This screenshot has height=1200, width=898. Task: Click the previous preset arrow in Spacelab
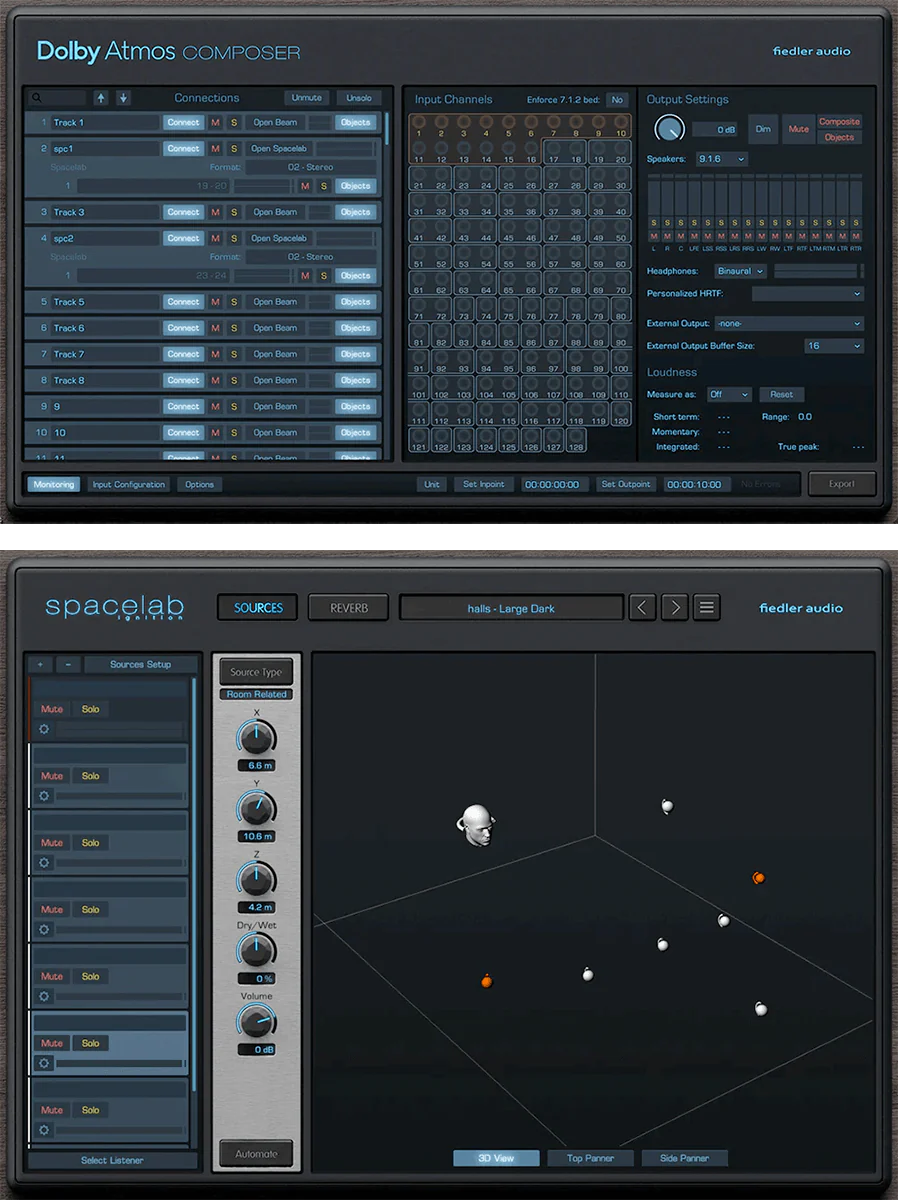pos(644,607)
